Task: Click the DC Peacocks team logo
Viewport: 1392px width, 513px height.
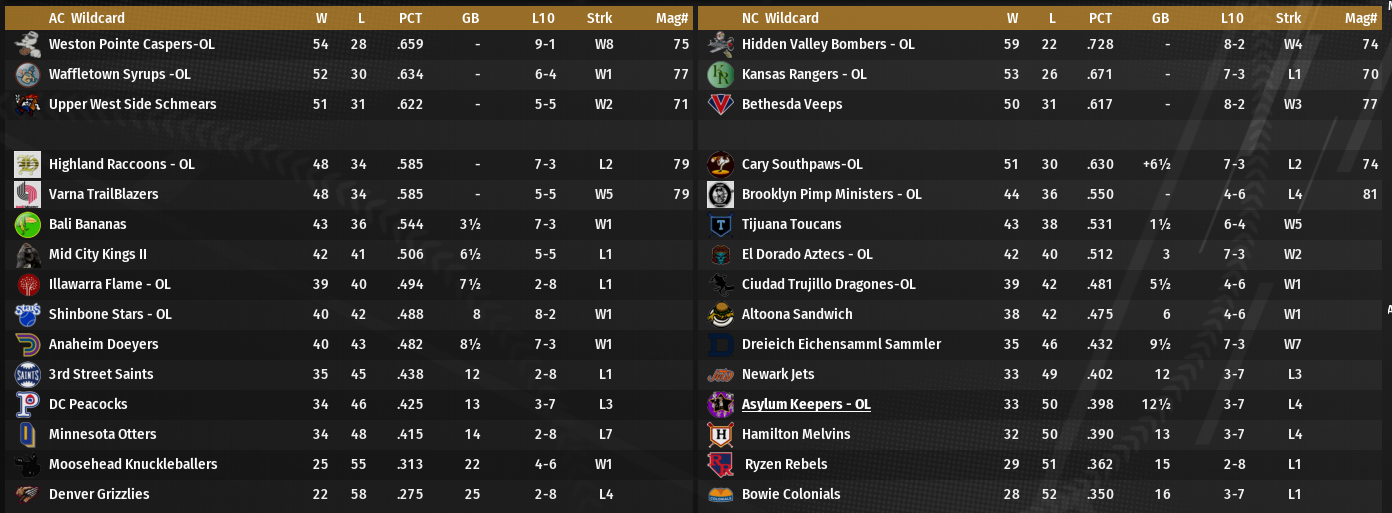Action: click(28, 404)
